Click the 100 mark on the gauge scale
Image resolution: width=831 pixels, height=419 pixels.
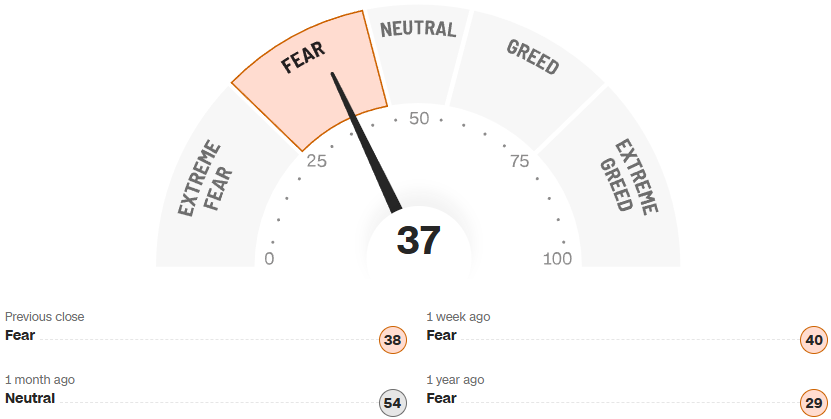557,260
